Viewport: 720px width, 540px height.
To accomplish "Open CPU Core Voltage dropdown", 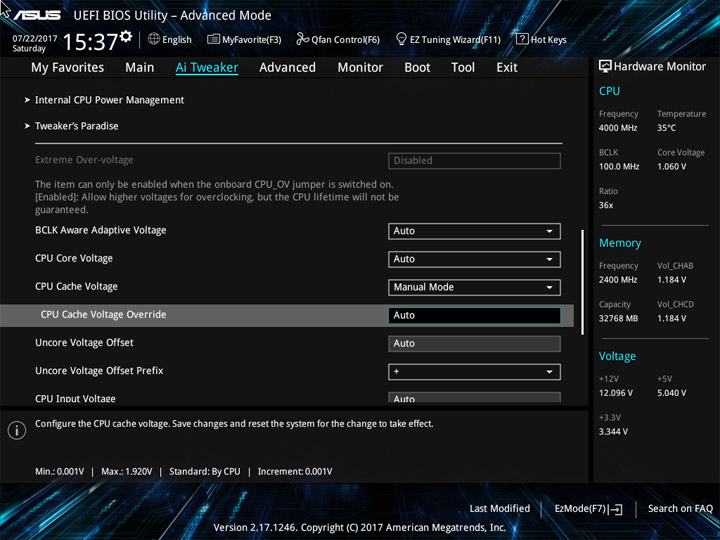I will pyautogui.click(x=474, y=259).
